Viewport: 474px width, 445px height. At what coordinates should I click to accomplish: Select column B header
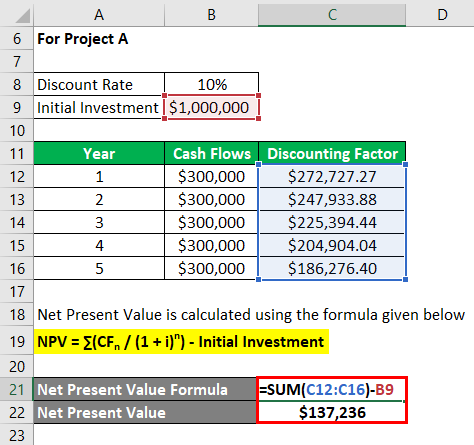(x=211, y=14)
